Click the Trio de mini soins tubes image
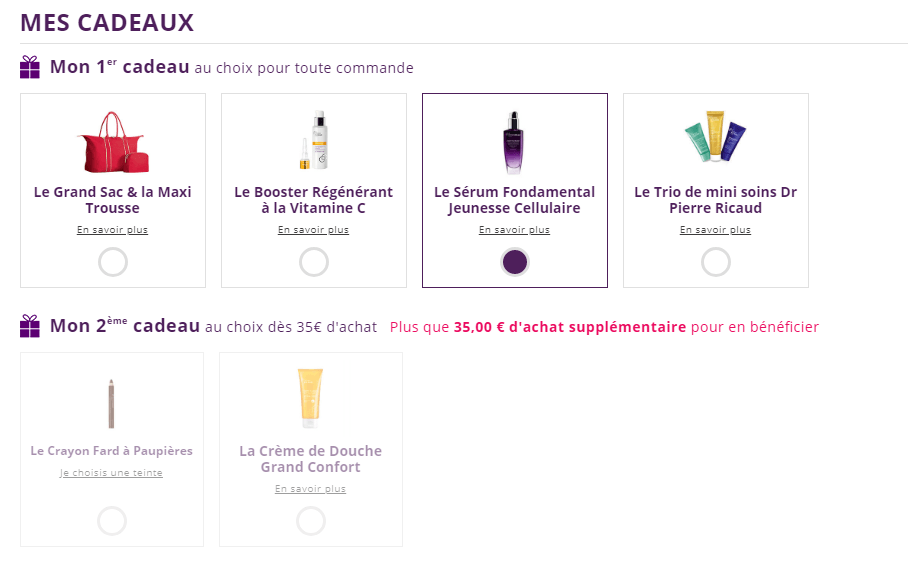The width and height of the screenshot is (908, 567). point(715,141)
